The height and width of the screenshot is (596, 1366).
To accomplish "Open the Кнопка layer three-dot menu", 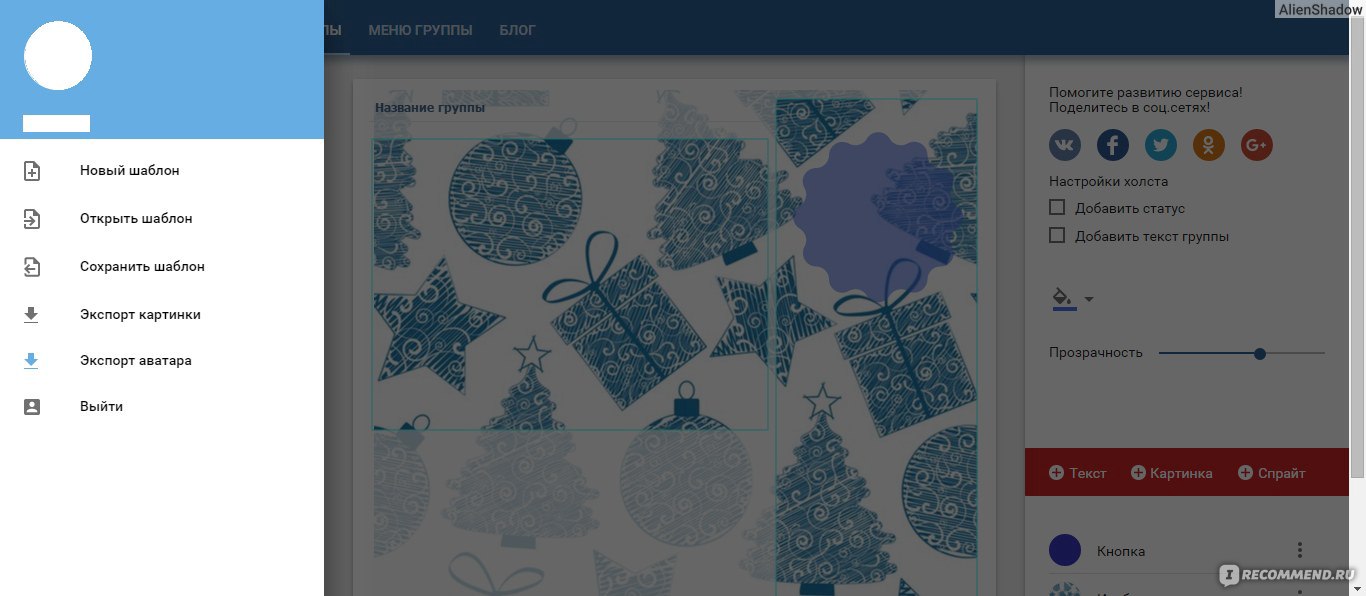I will pyautogui.click(x=1300, y=550).
